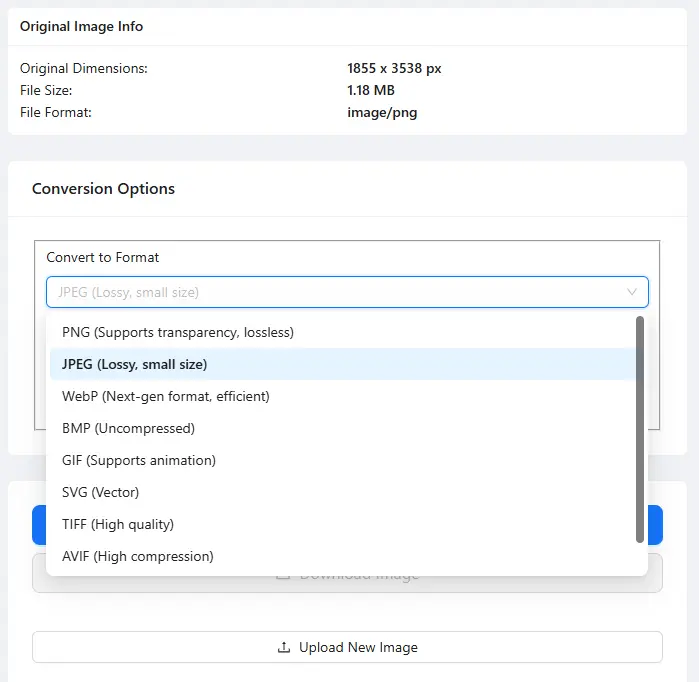Pick WebP (Next-gen format, efficient) option
This screenshot has width=699, height=682.
click(166, 396)
